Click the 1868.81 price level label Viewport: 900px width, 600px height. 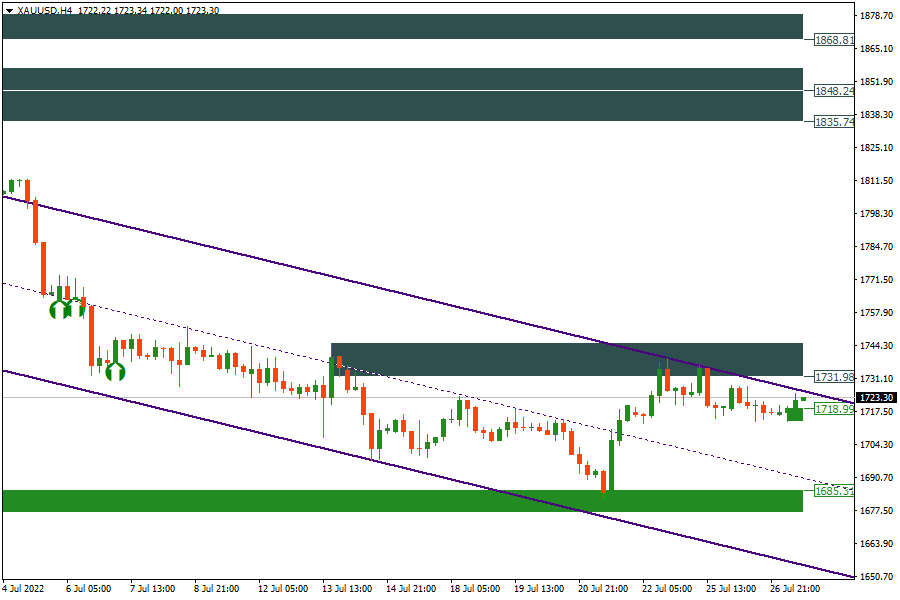[x=834, y=41]
